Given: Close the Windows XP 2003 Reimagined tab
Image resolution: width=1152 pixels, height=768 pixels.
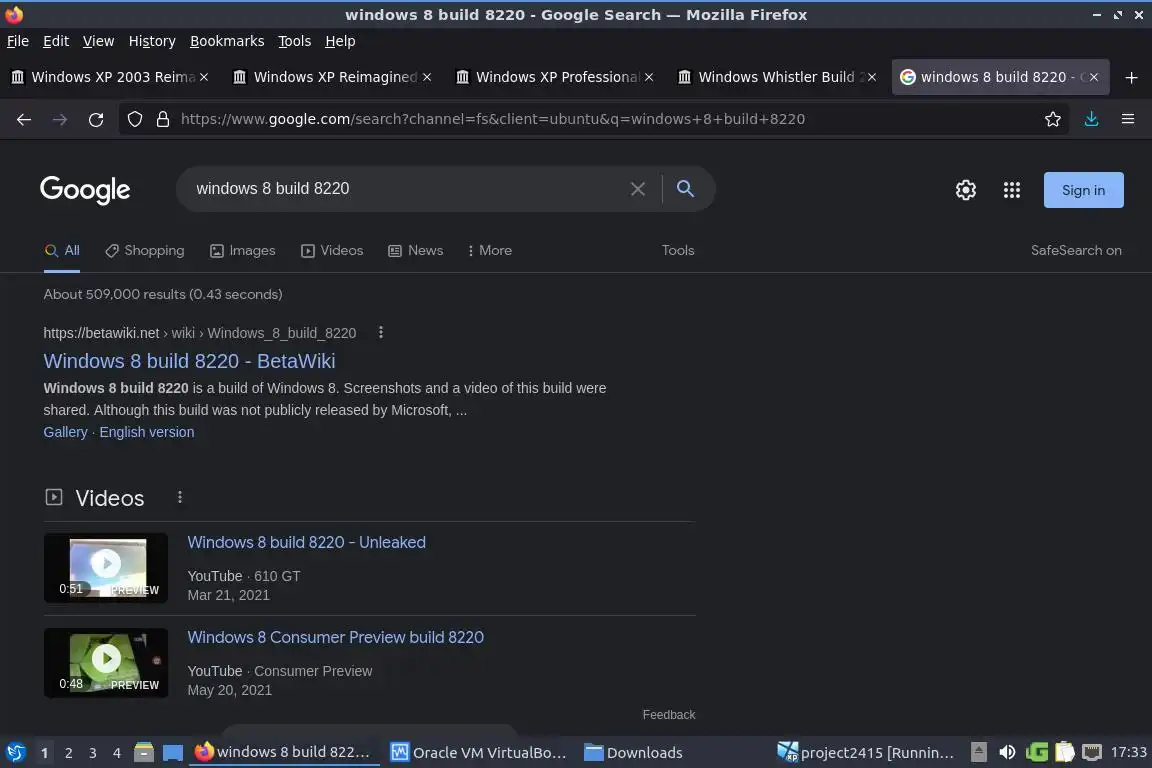Looking at the screenshot, I should [x=204, y=77].
